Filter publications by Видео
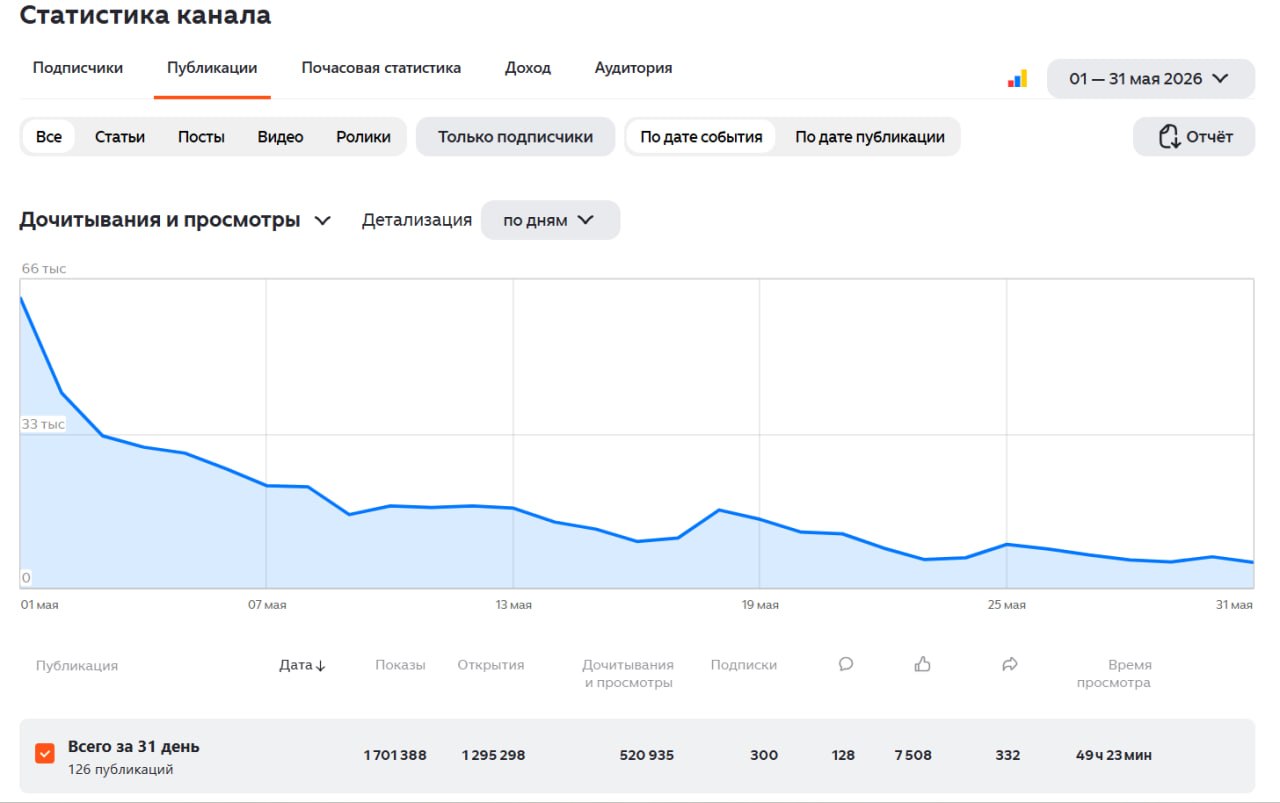The height and width of the screenshot is (803, 1280). [280, 137]
